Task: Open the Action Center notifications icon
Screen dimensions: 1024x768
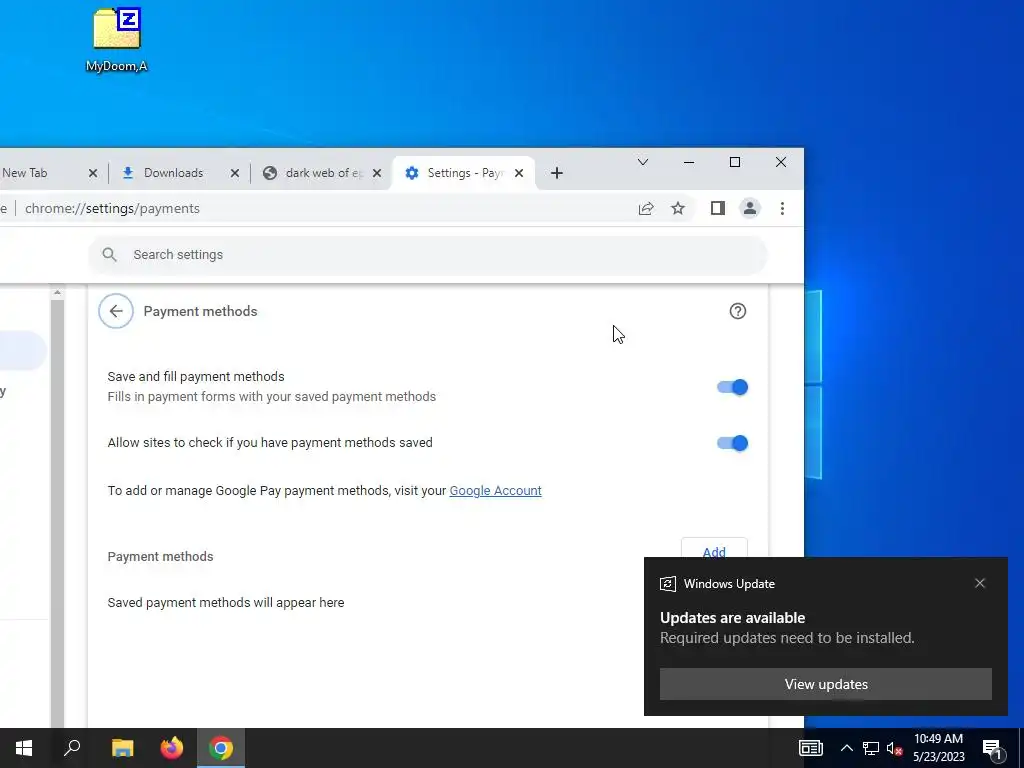Action: click(991, 749)
